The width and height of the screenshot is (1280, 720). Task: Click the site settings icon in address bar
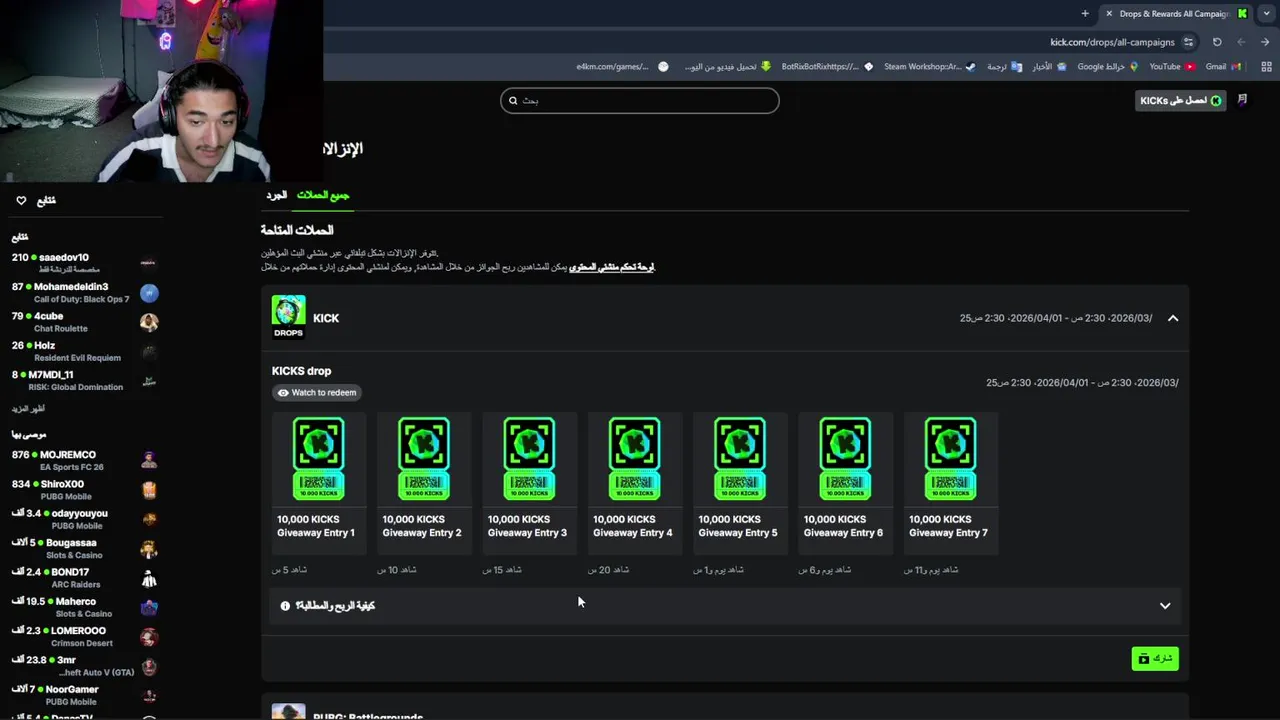(1188, 42)
